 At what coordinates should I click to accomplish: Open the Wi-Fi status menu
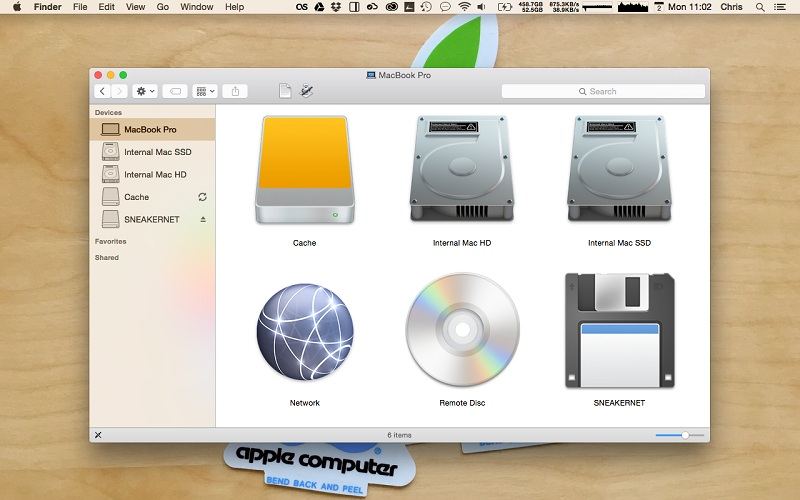(x=464, y=7)
